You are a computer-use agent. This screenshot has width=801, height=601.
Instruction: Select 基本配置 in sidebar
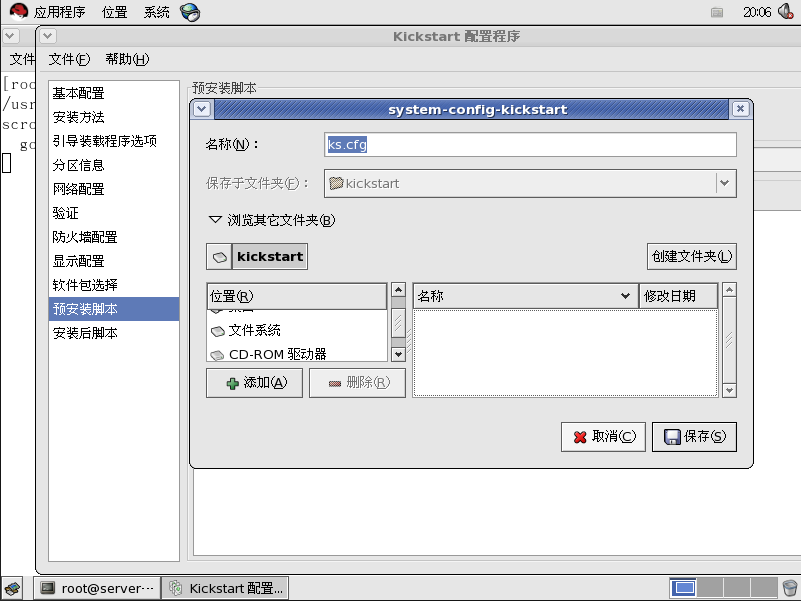114,93
